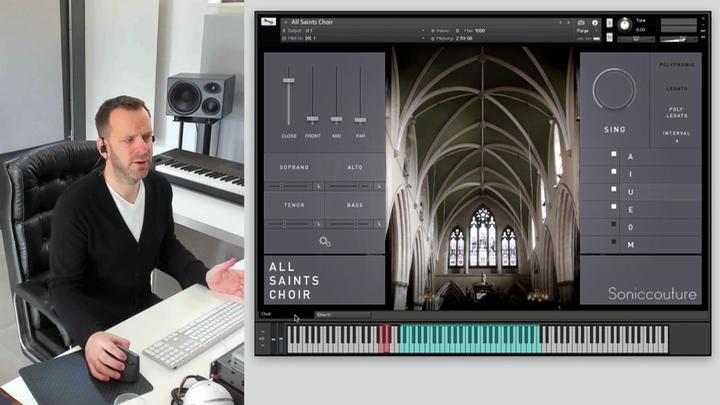Open the snapshot camera icon in header

(x=581, y=22)
